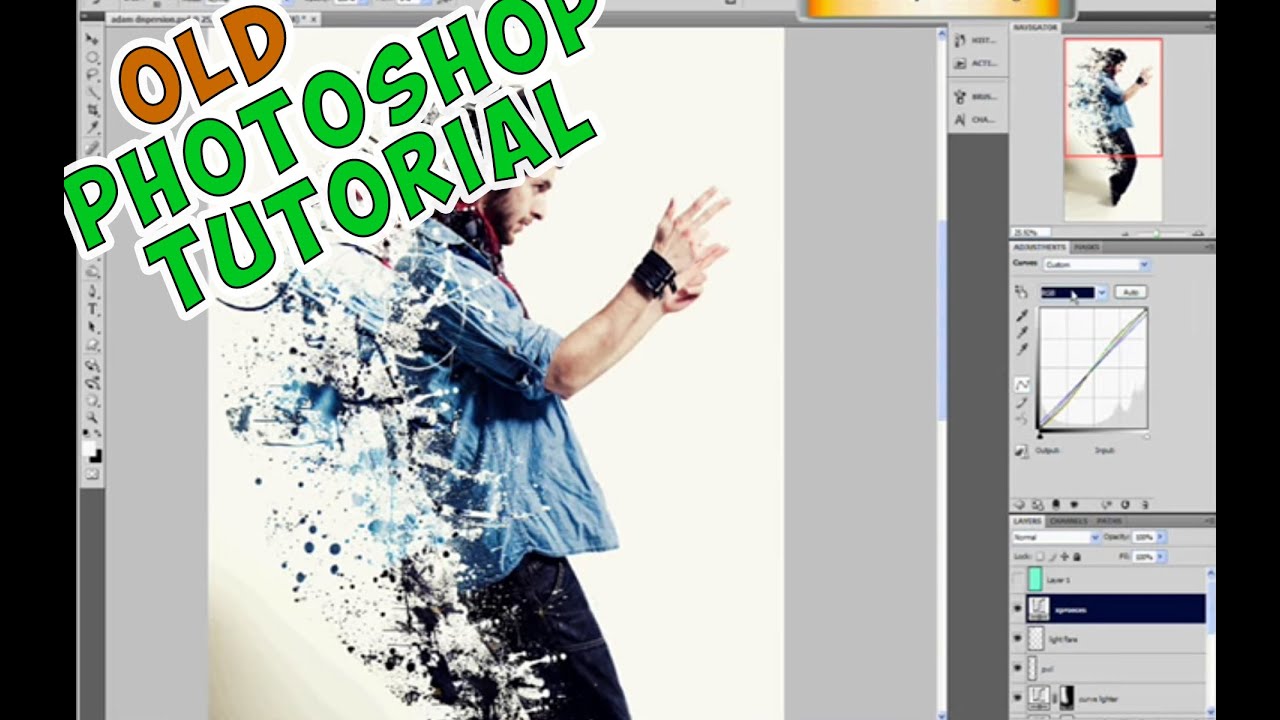The height and width of the screenshot is (720, 1280).
Task: Select the 3D Rotate tool
Action: [92, 365]
